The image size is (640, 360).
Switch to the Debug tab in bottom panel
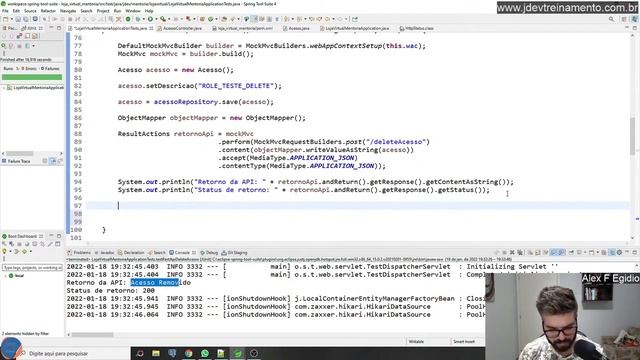click(x=209, y=253)
